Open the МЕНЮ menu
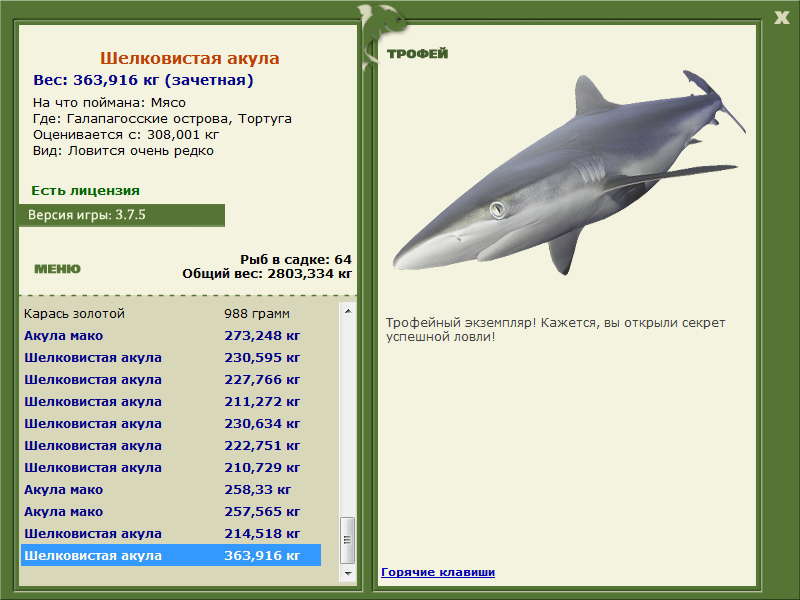The height and width of the screenshot is (600, 800). [57, 269]
